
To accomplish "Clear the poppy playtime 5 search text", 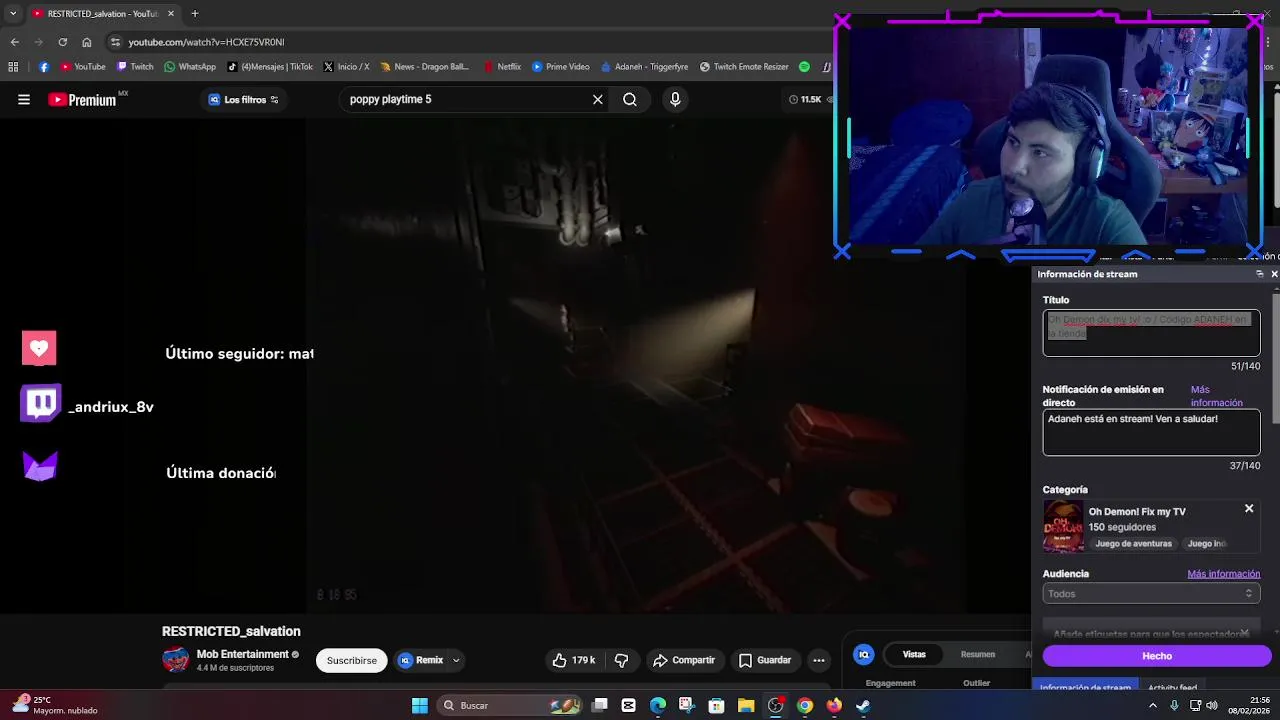I will 598,99.
